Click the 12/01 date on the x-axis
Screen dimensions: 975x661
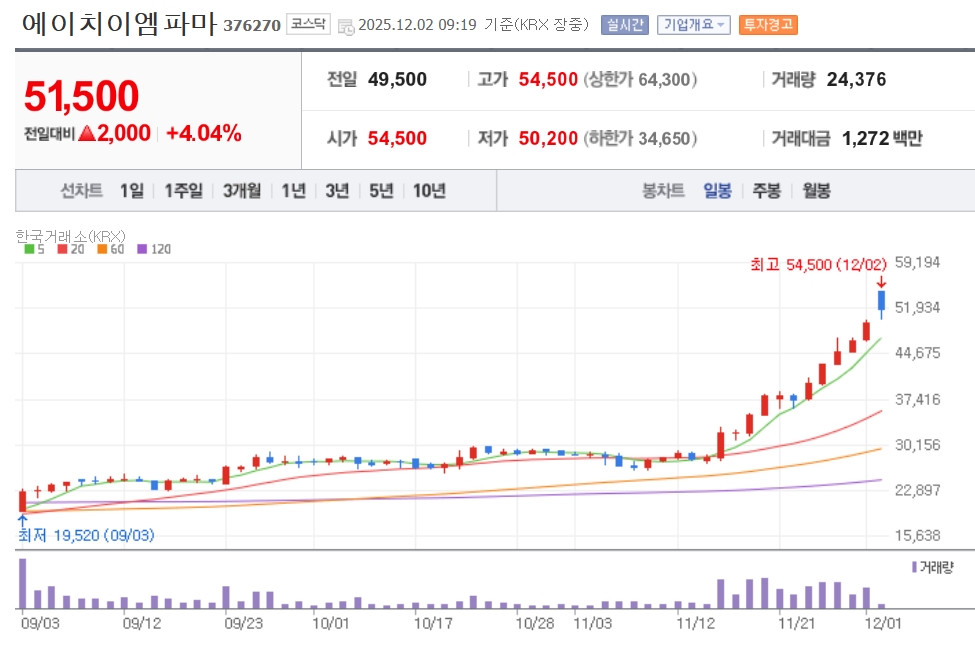pyautogui.click(x=882, y=623)
